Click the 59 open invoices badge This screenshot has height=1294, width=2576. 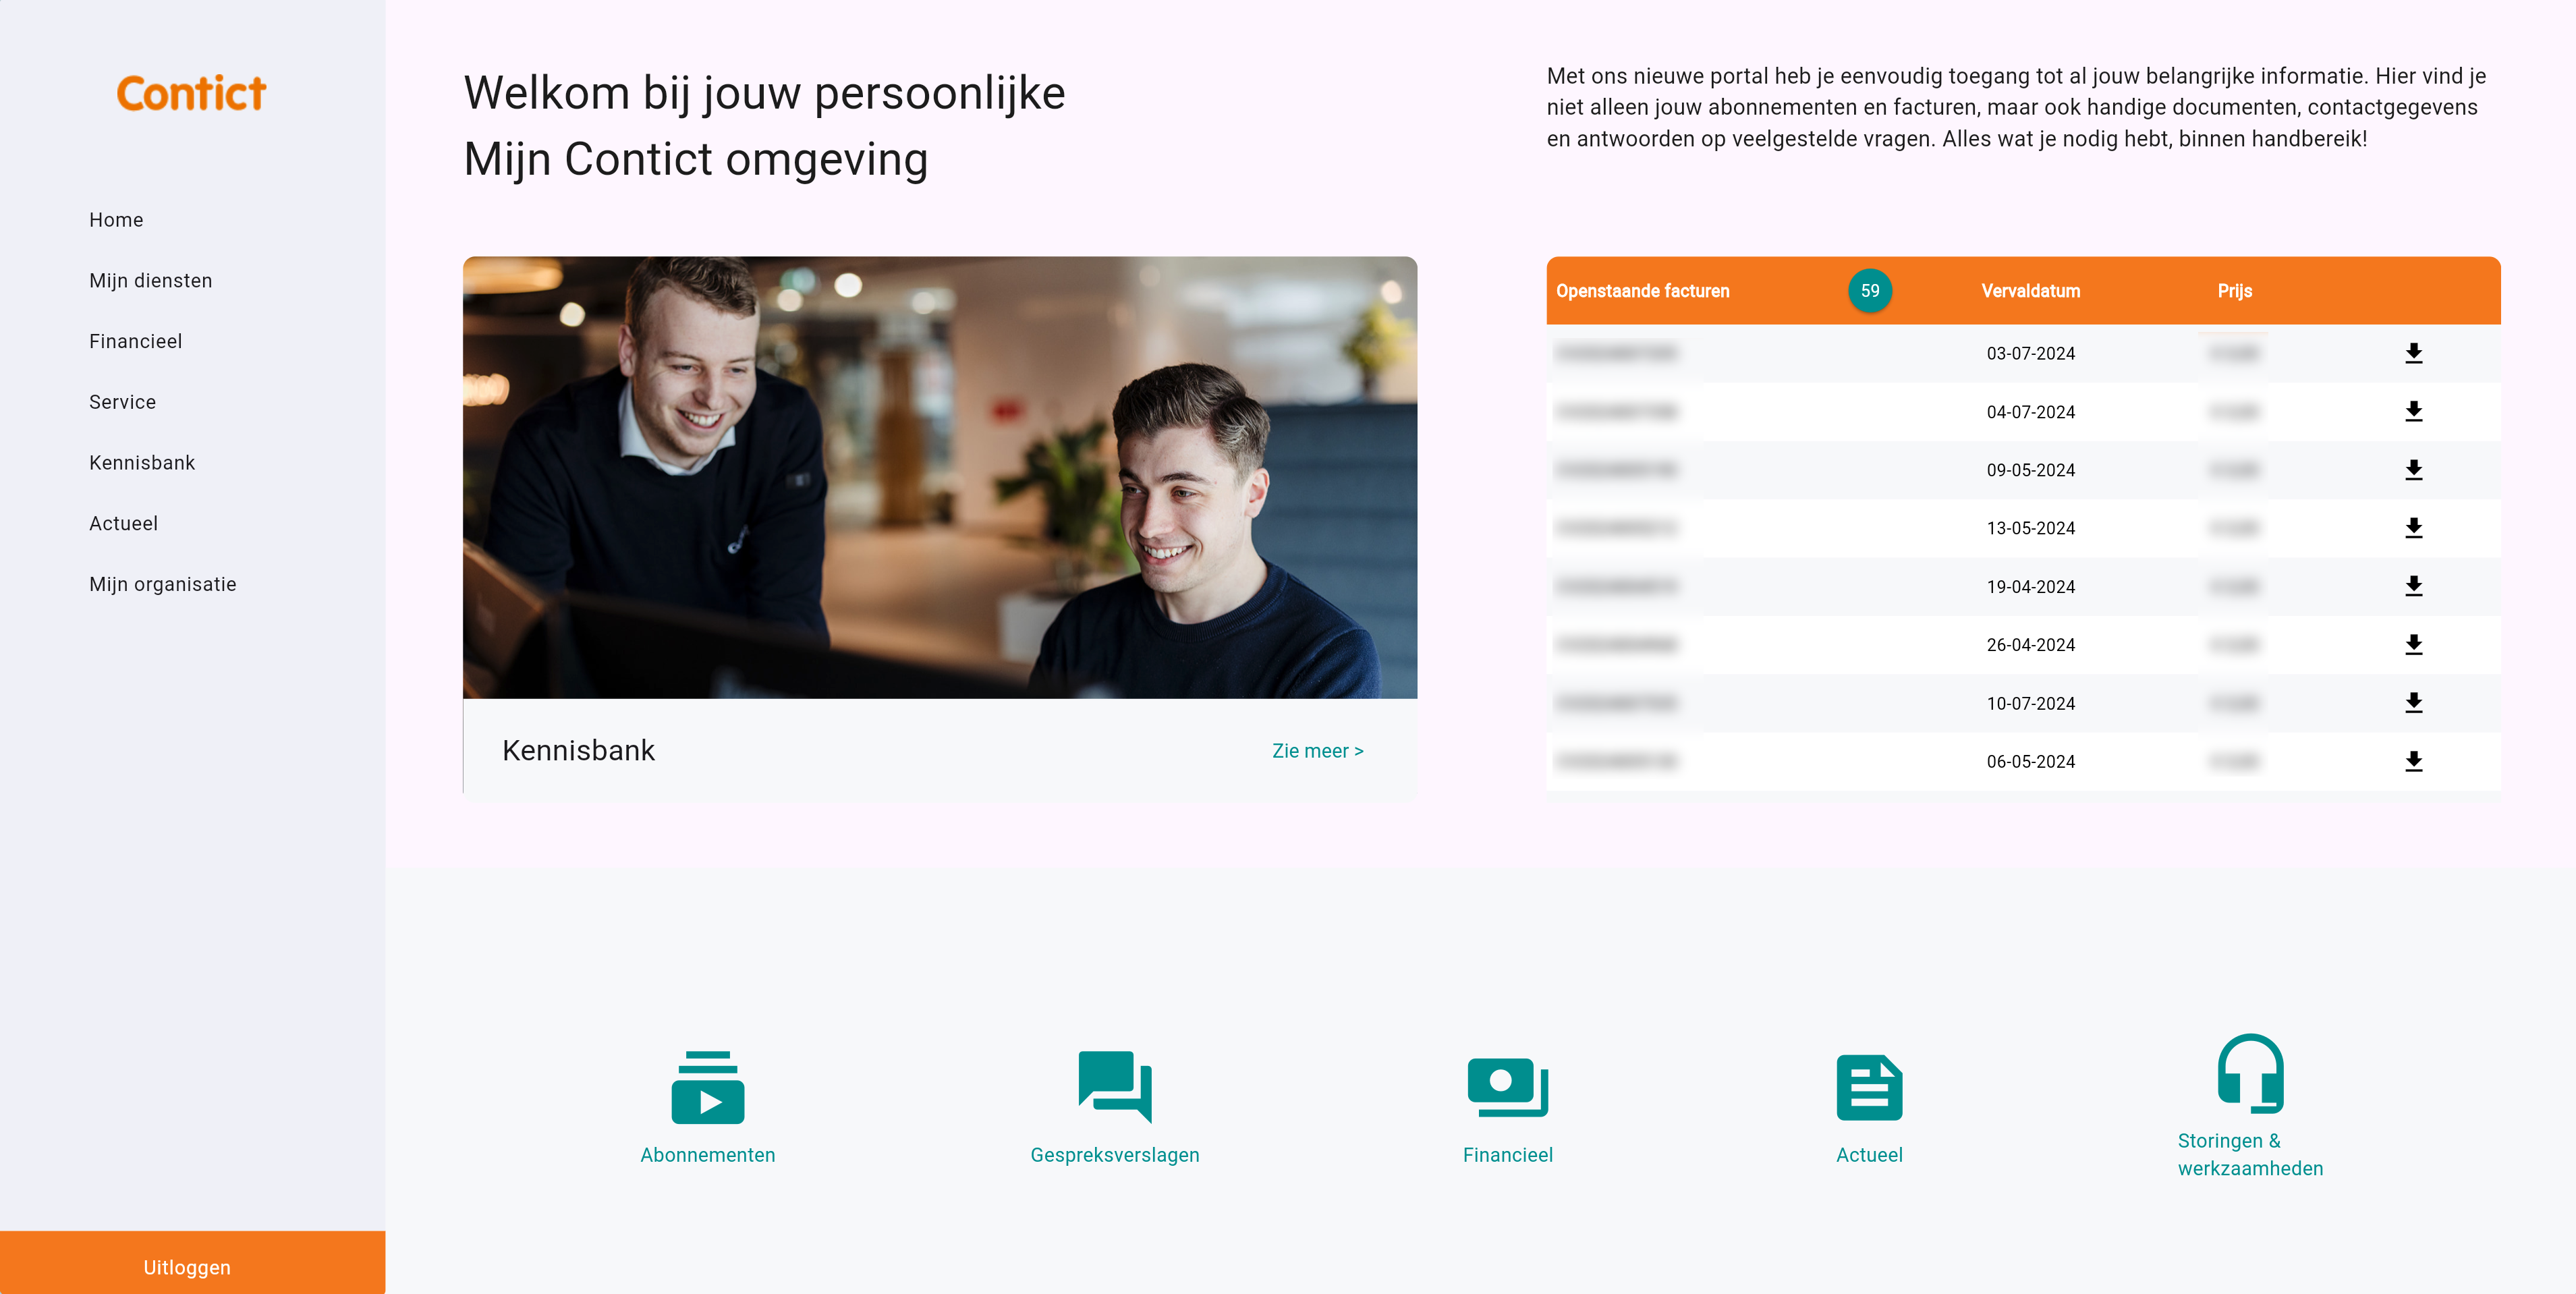pos(1870,291)
